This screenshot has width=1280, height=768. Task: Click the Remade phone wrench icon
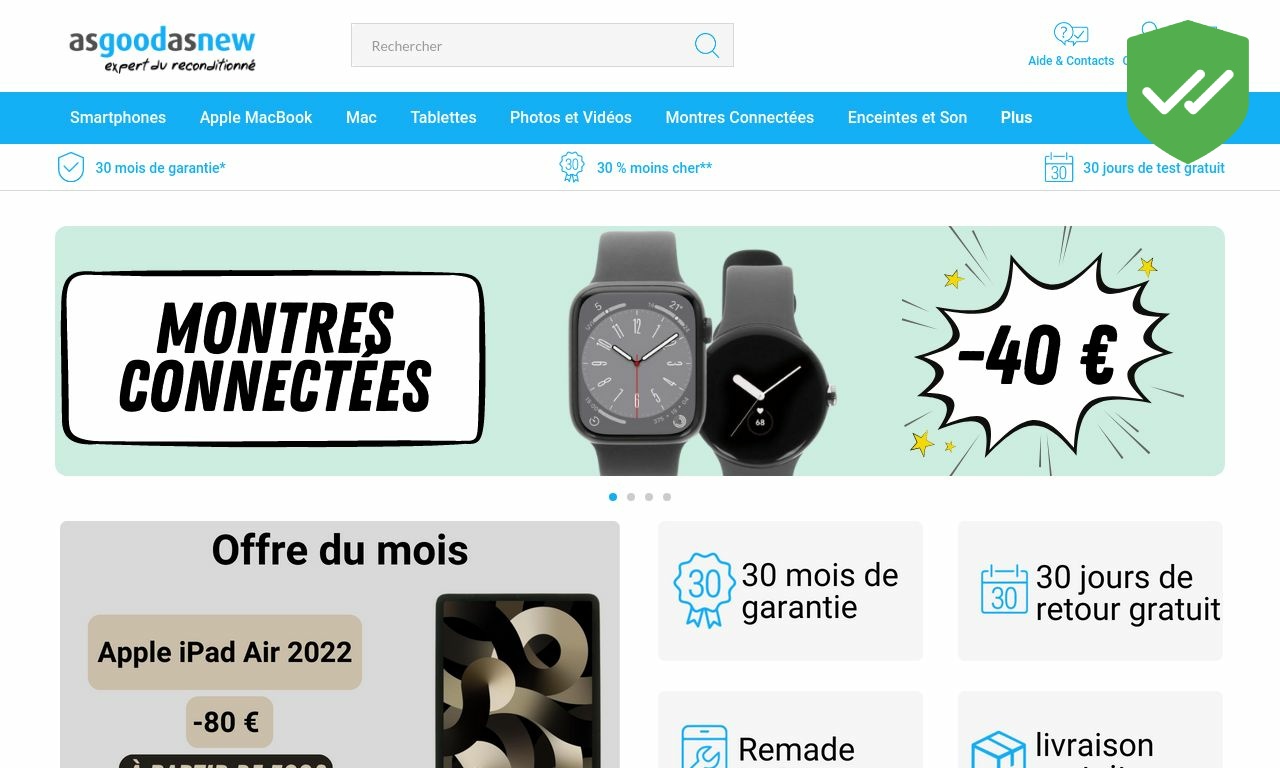pyautogui.click(x=704, y=747)
